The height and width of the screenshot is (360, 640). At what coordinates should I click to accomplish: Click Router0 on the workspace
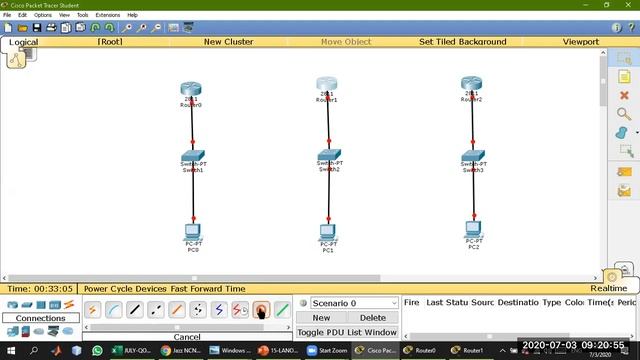pos(191,89)
